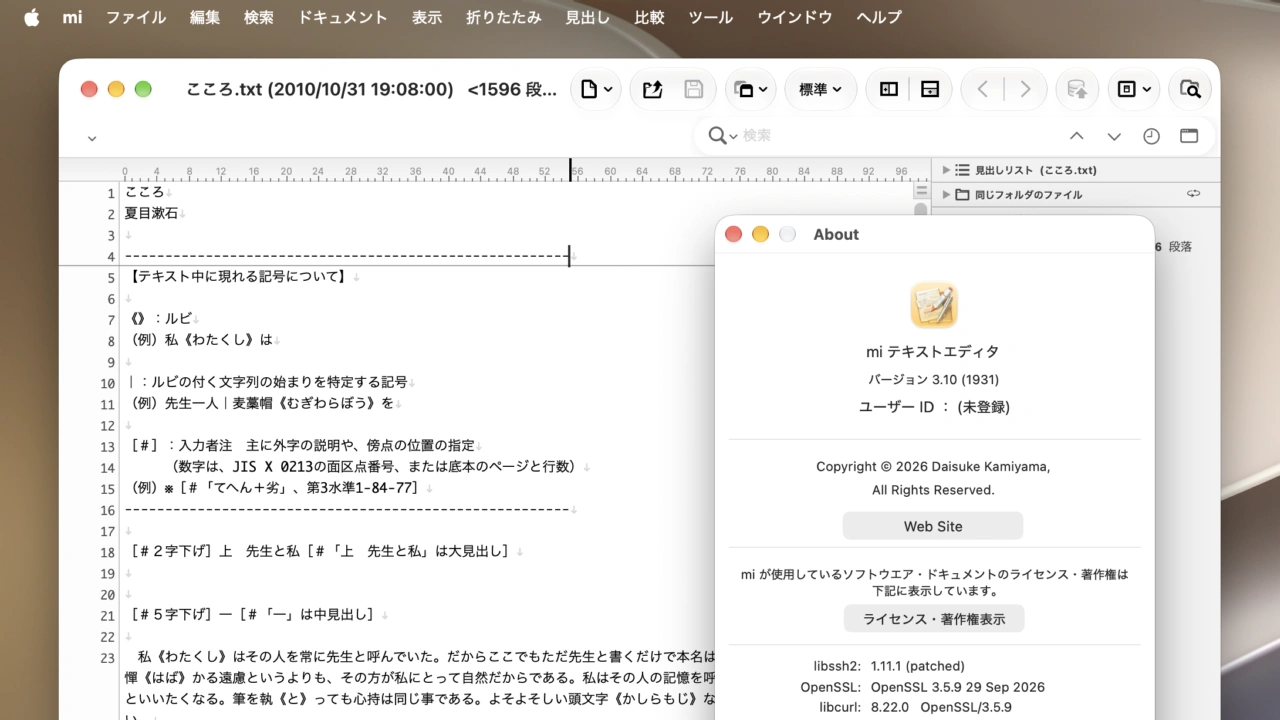1280x720 pixels.
Task: Open the 比較 menu
Action: pos(649,17)
